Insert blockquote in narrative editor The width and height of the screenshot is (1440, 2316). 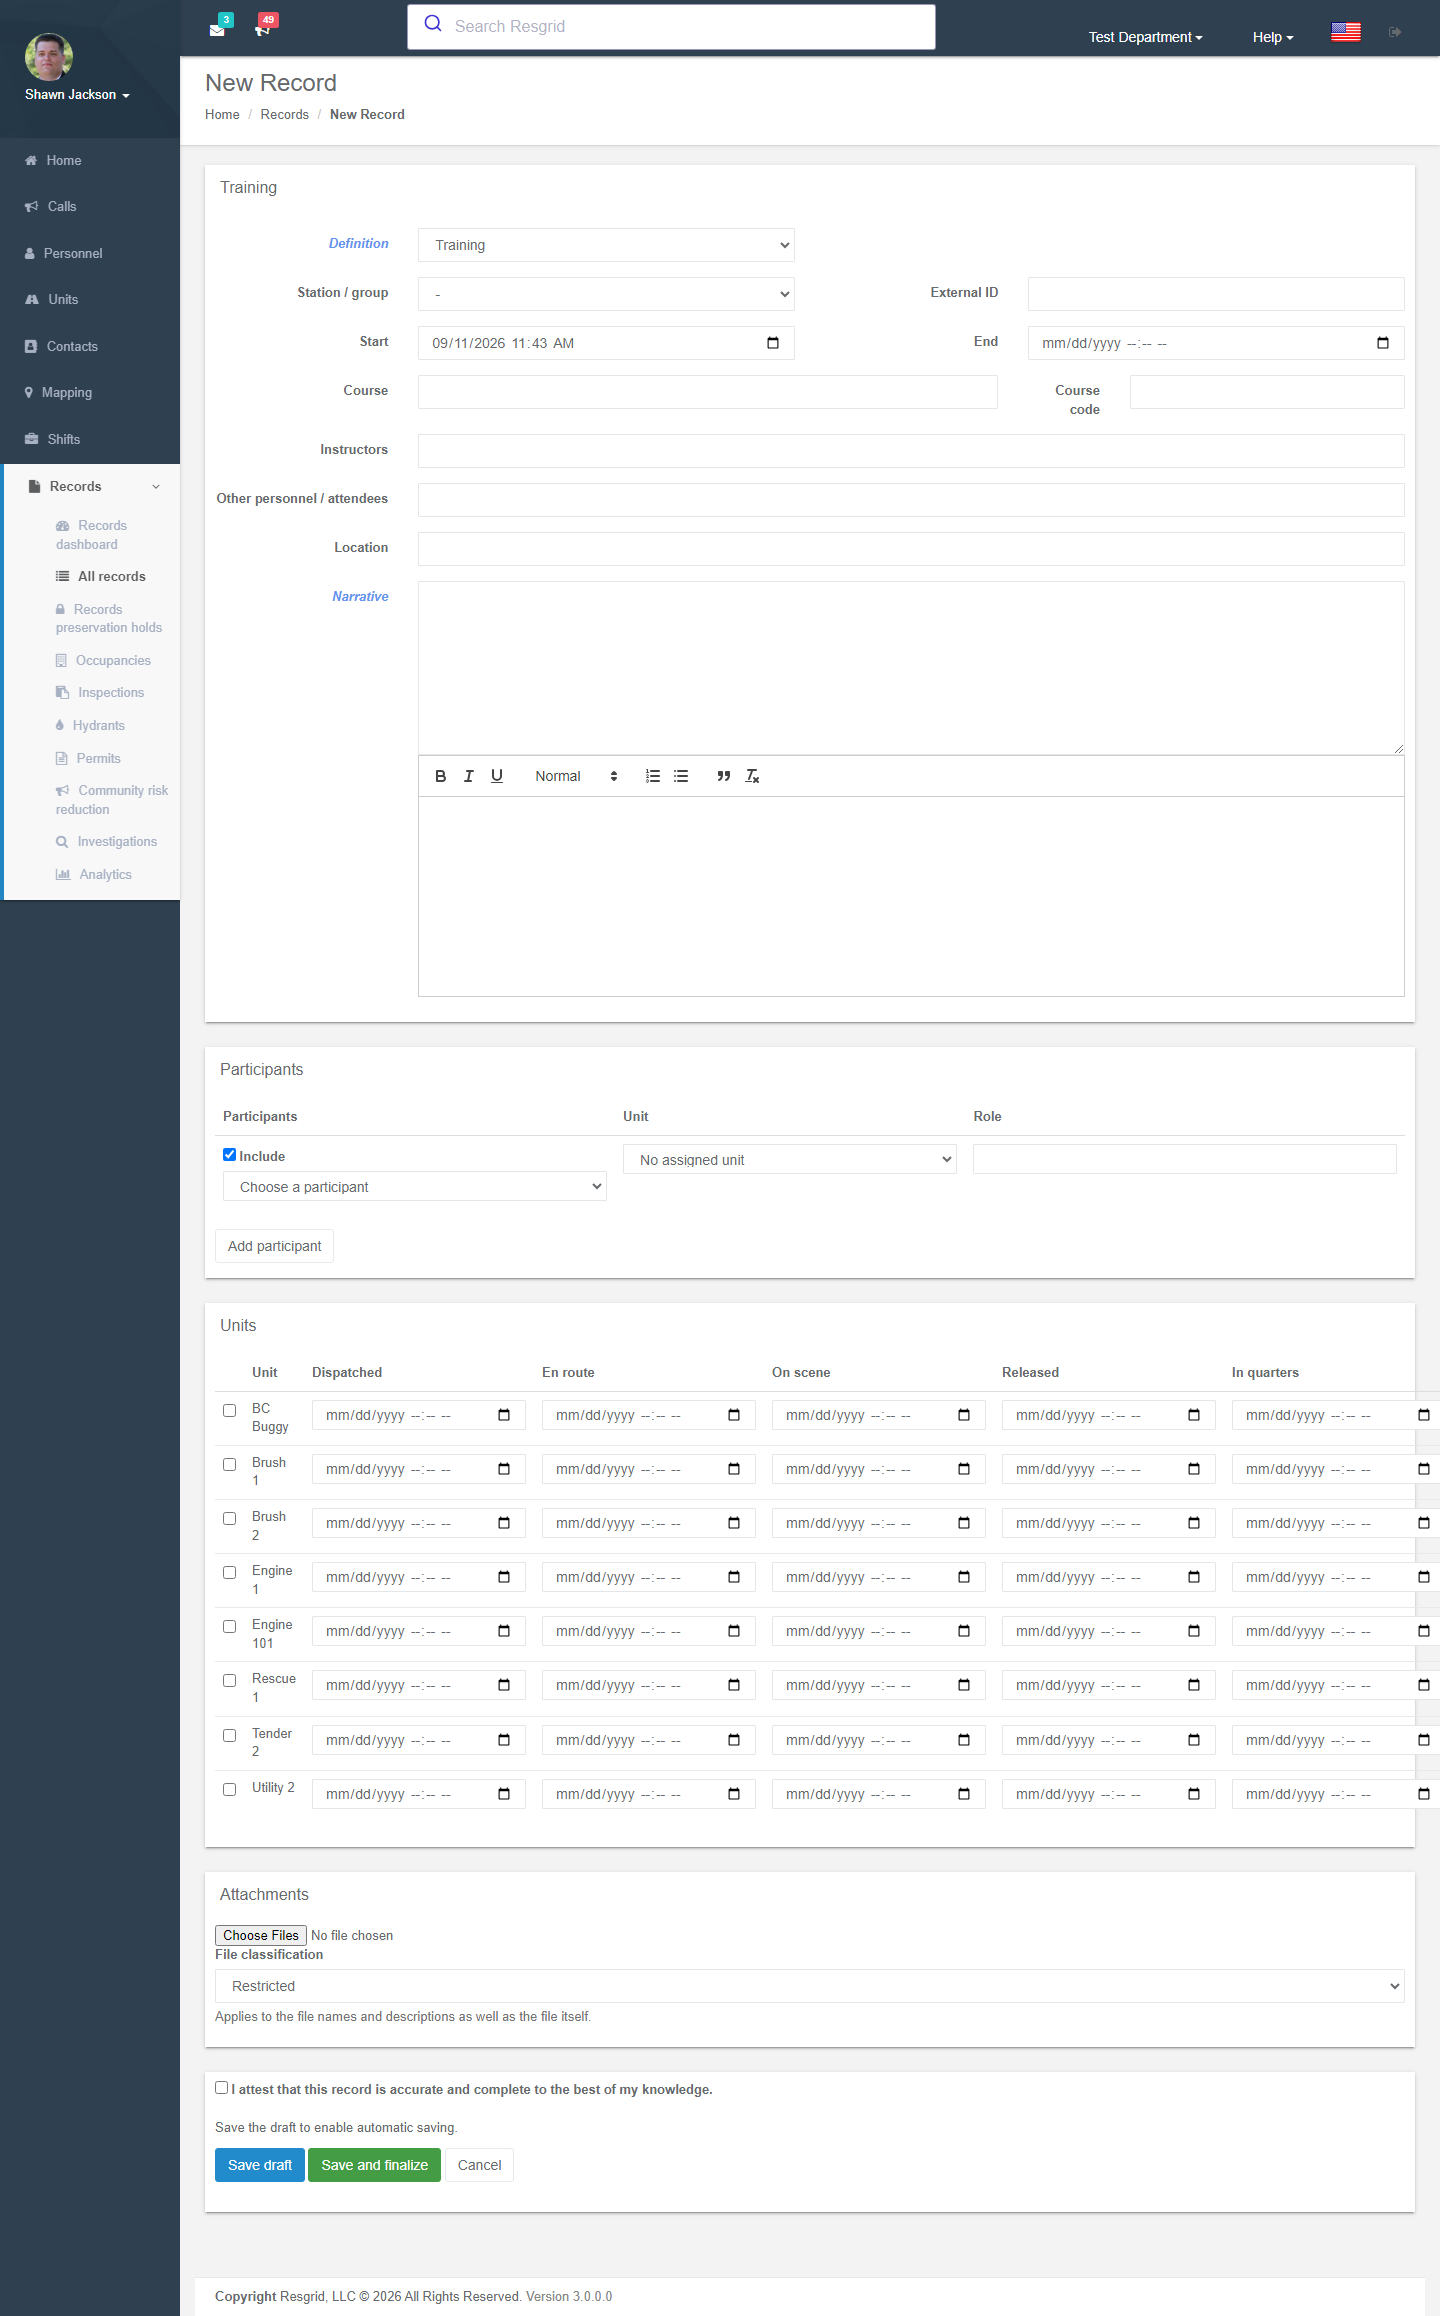coord(724,776)
